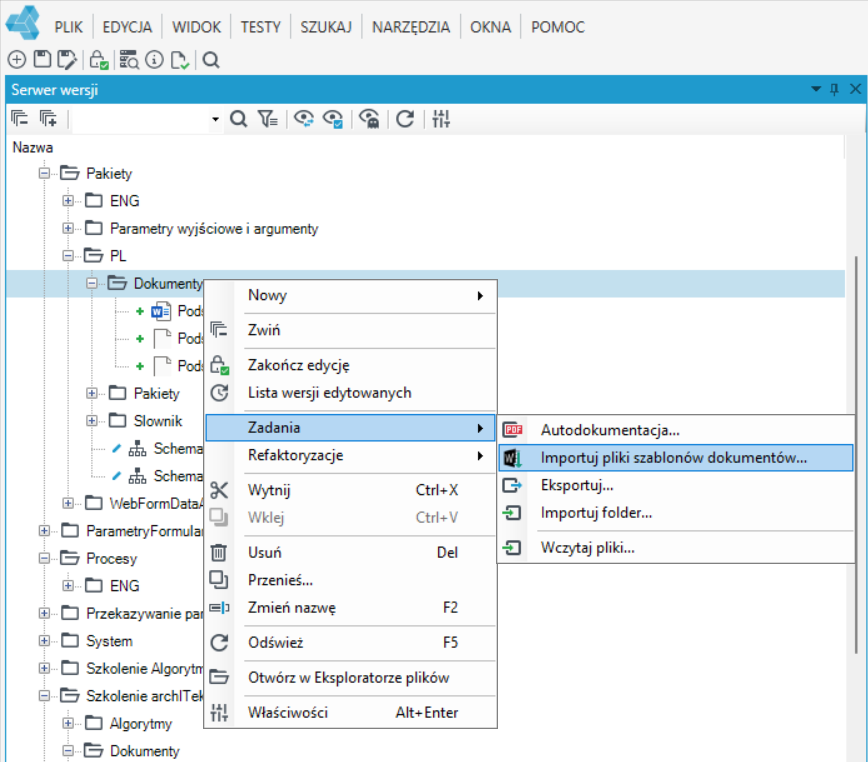Collapse the PL folder
This screenshot has width=868, height=762.
(x=68, y=256)
